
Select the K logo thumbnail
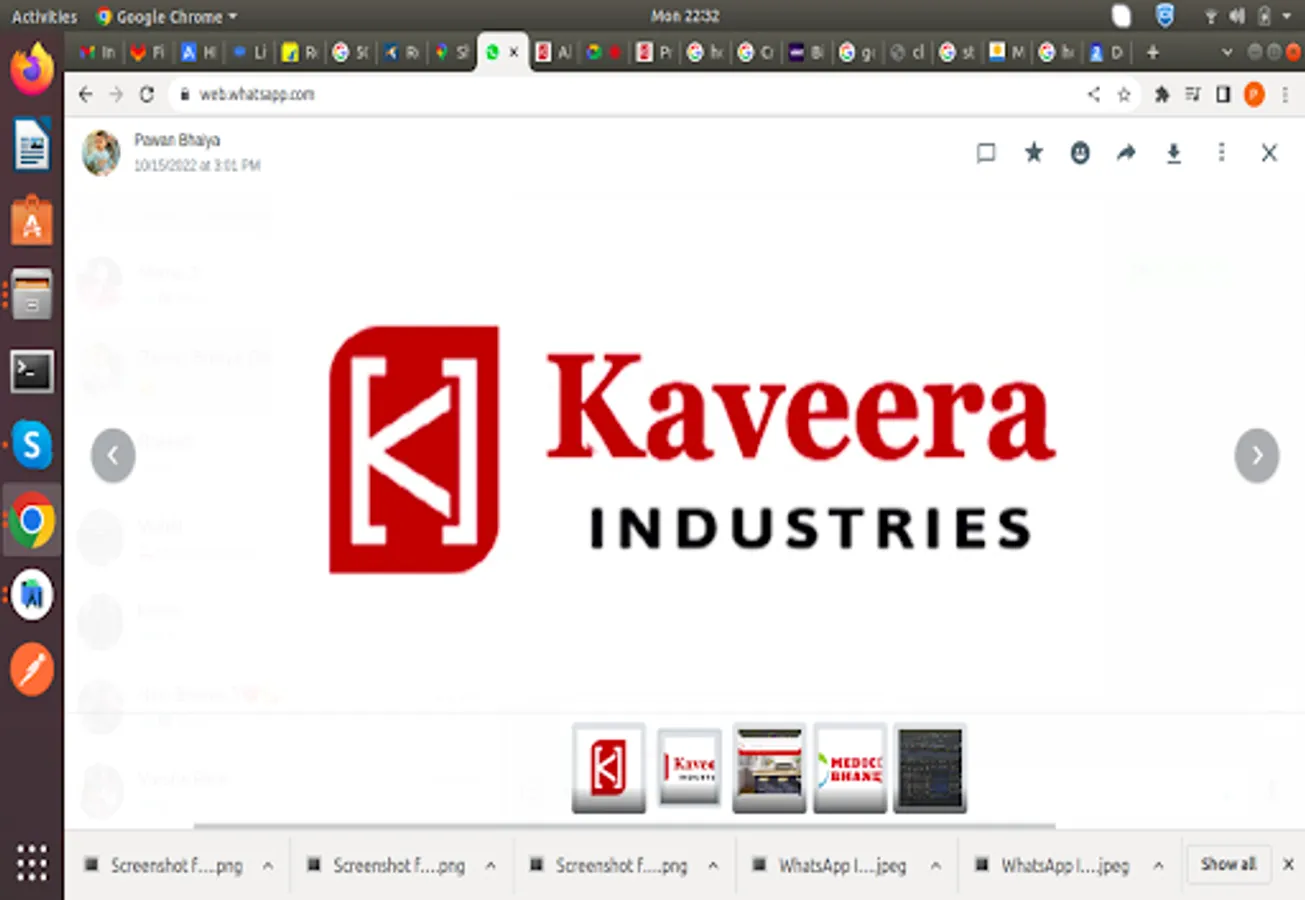click(609, 767)
